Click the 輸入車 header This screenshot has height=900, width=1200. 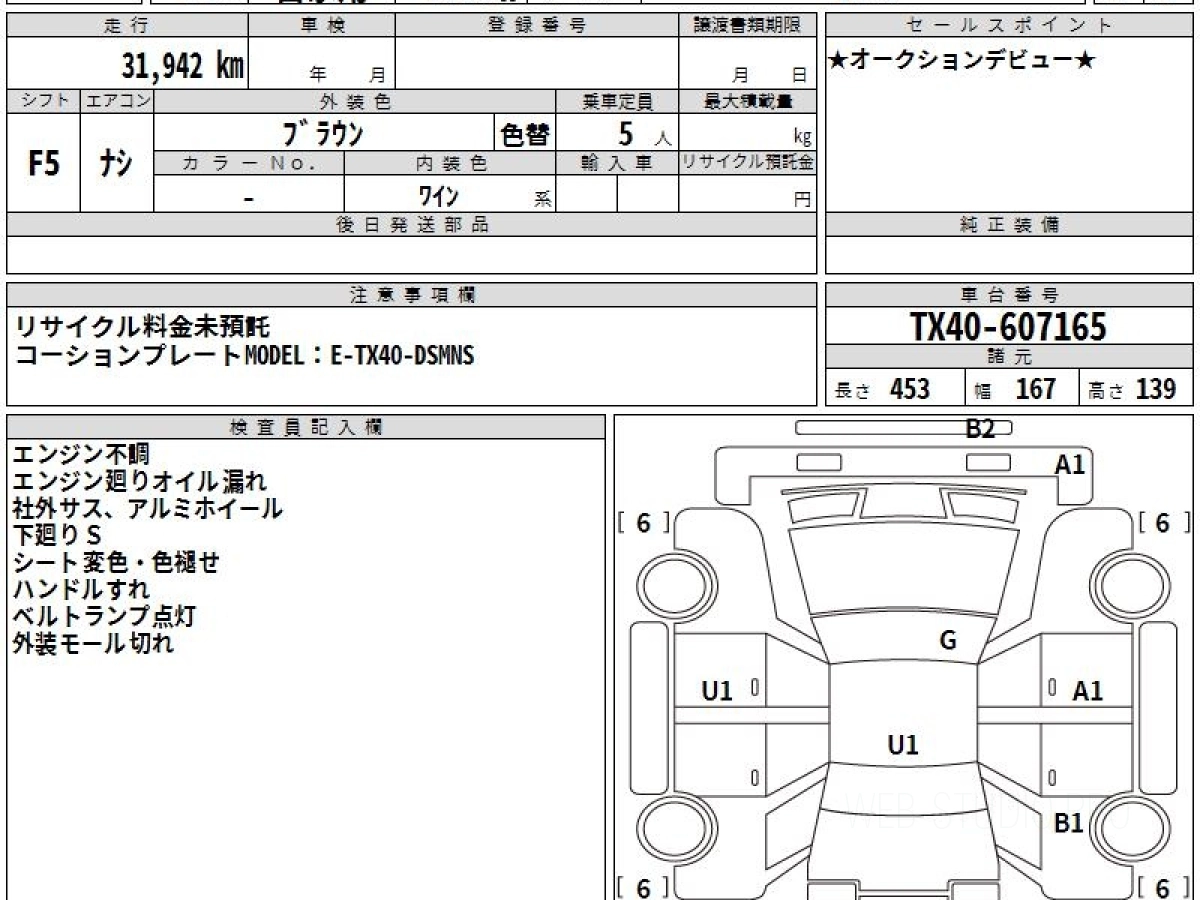click(x=617, y=164)
